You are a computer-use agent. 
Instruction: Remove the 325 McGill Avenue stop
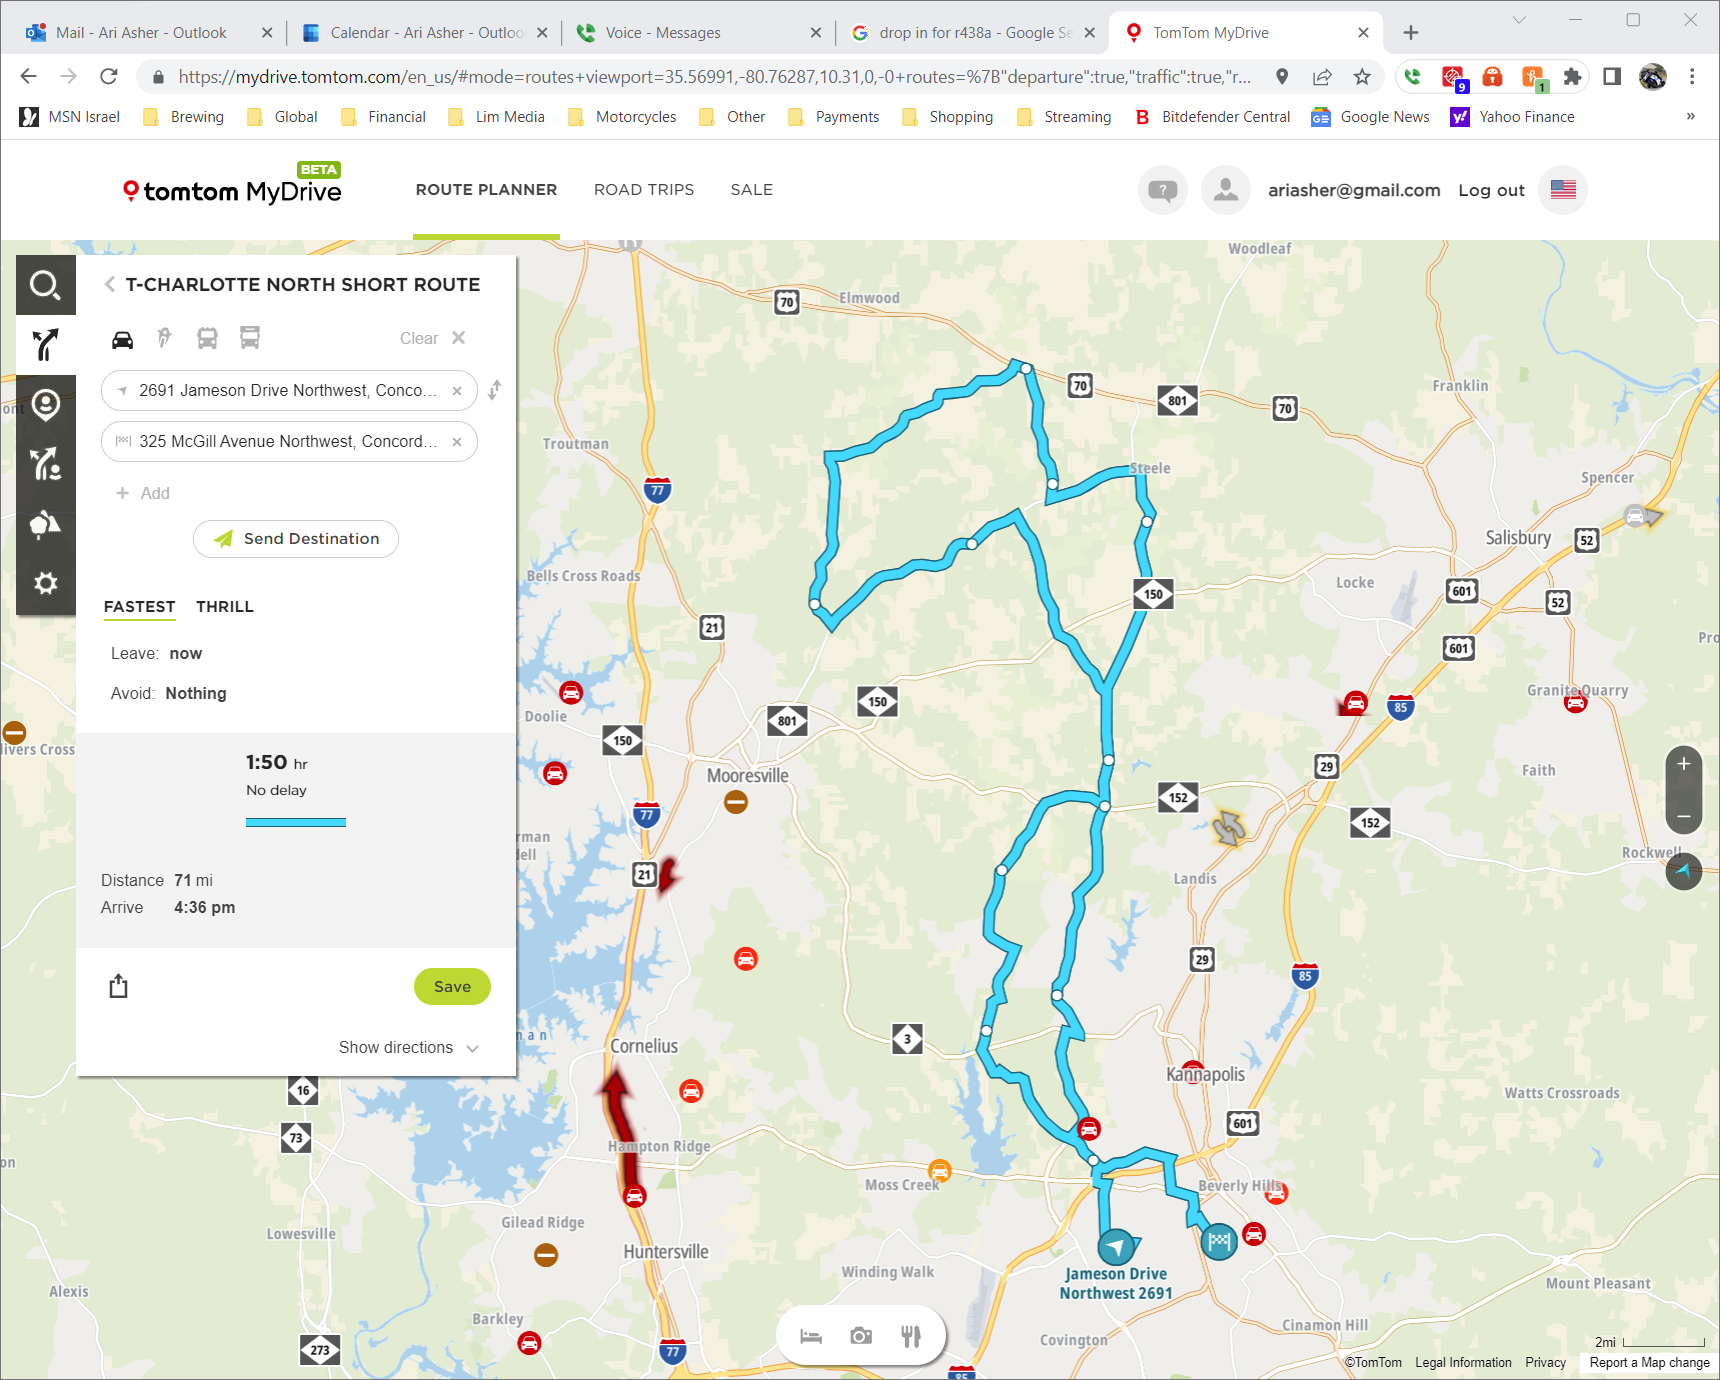tap(457, 442)
